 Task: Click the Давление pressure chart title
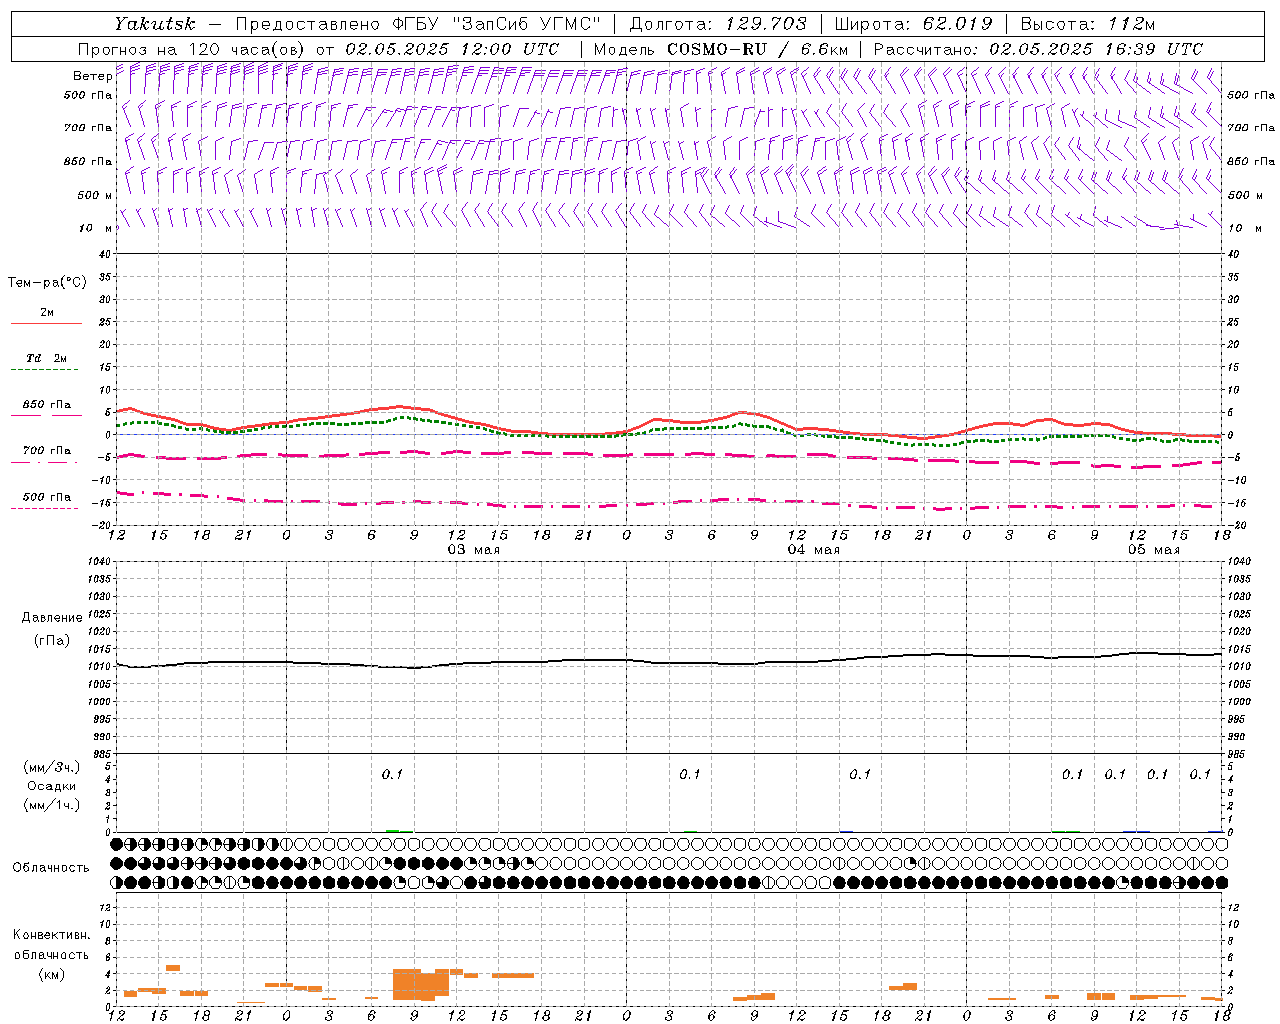pyautogui.click(x=52, y=618)
